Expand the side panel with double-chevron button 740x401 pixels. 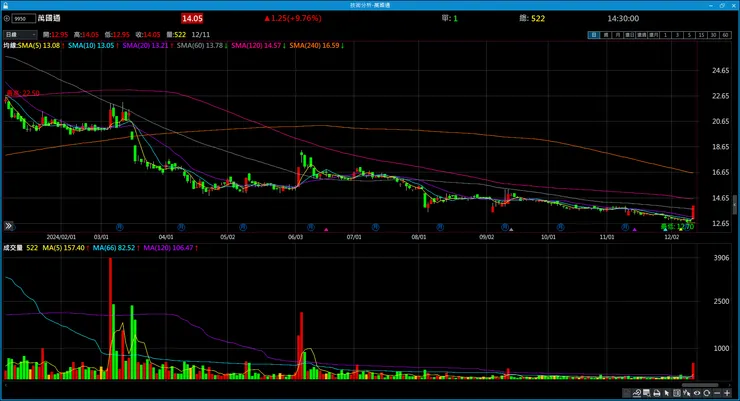pyautogui.click(x=8, y=226)
